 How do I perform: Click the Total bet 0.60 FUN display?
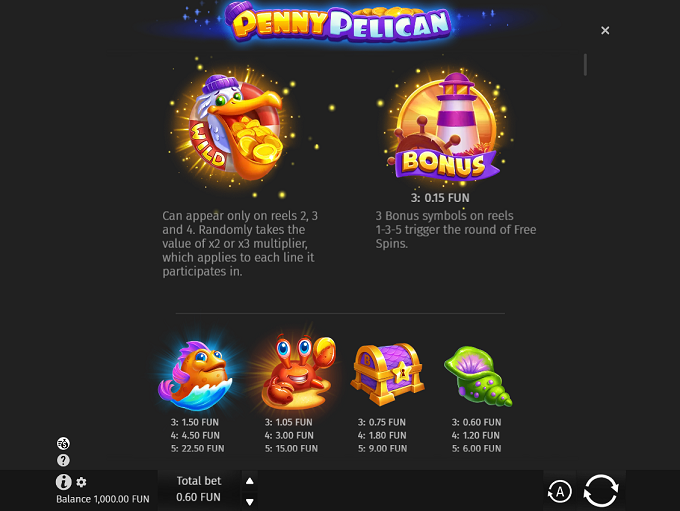click(x=199, y=489)
